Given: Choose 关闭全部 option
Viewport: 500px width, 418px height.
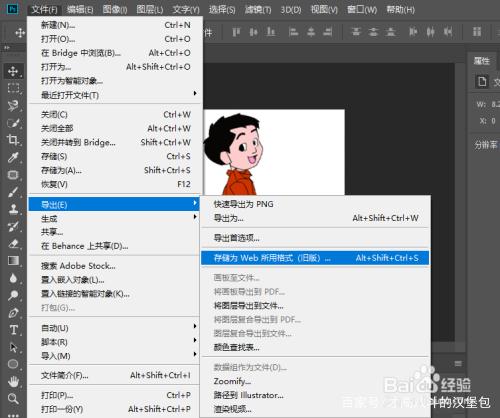Looking at the screenshot, I should 115,128.
